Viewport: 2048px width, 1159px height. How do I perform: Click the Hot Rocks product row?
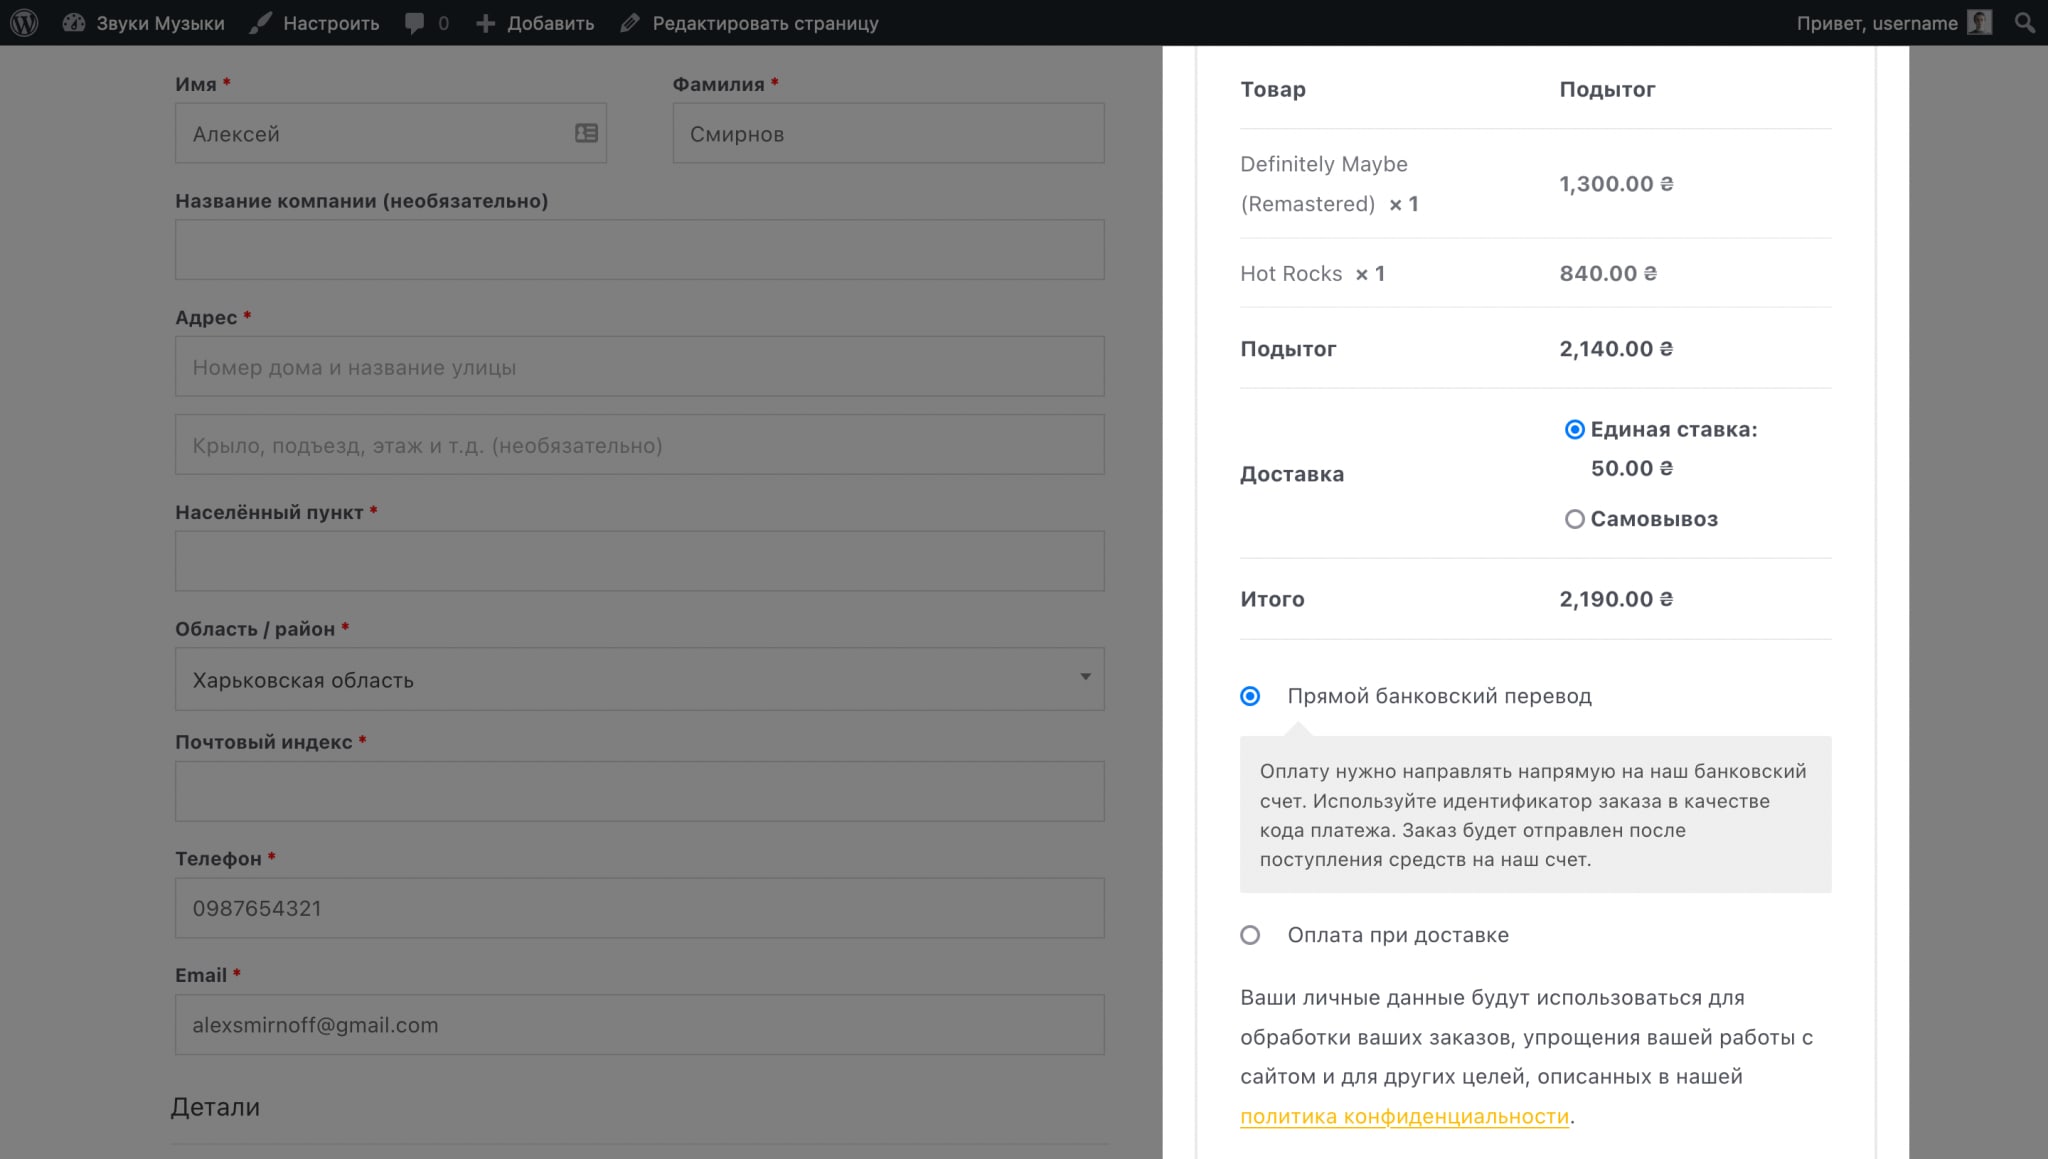click(1535, 273)
